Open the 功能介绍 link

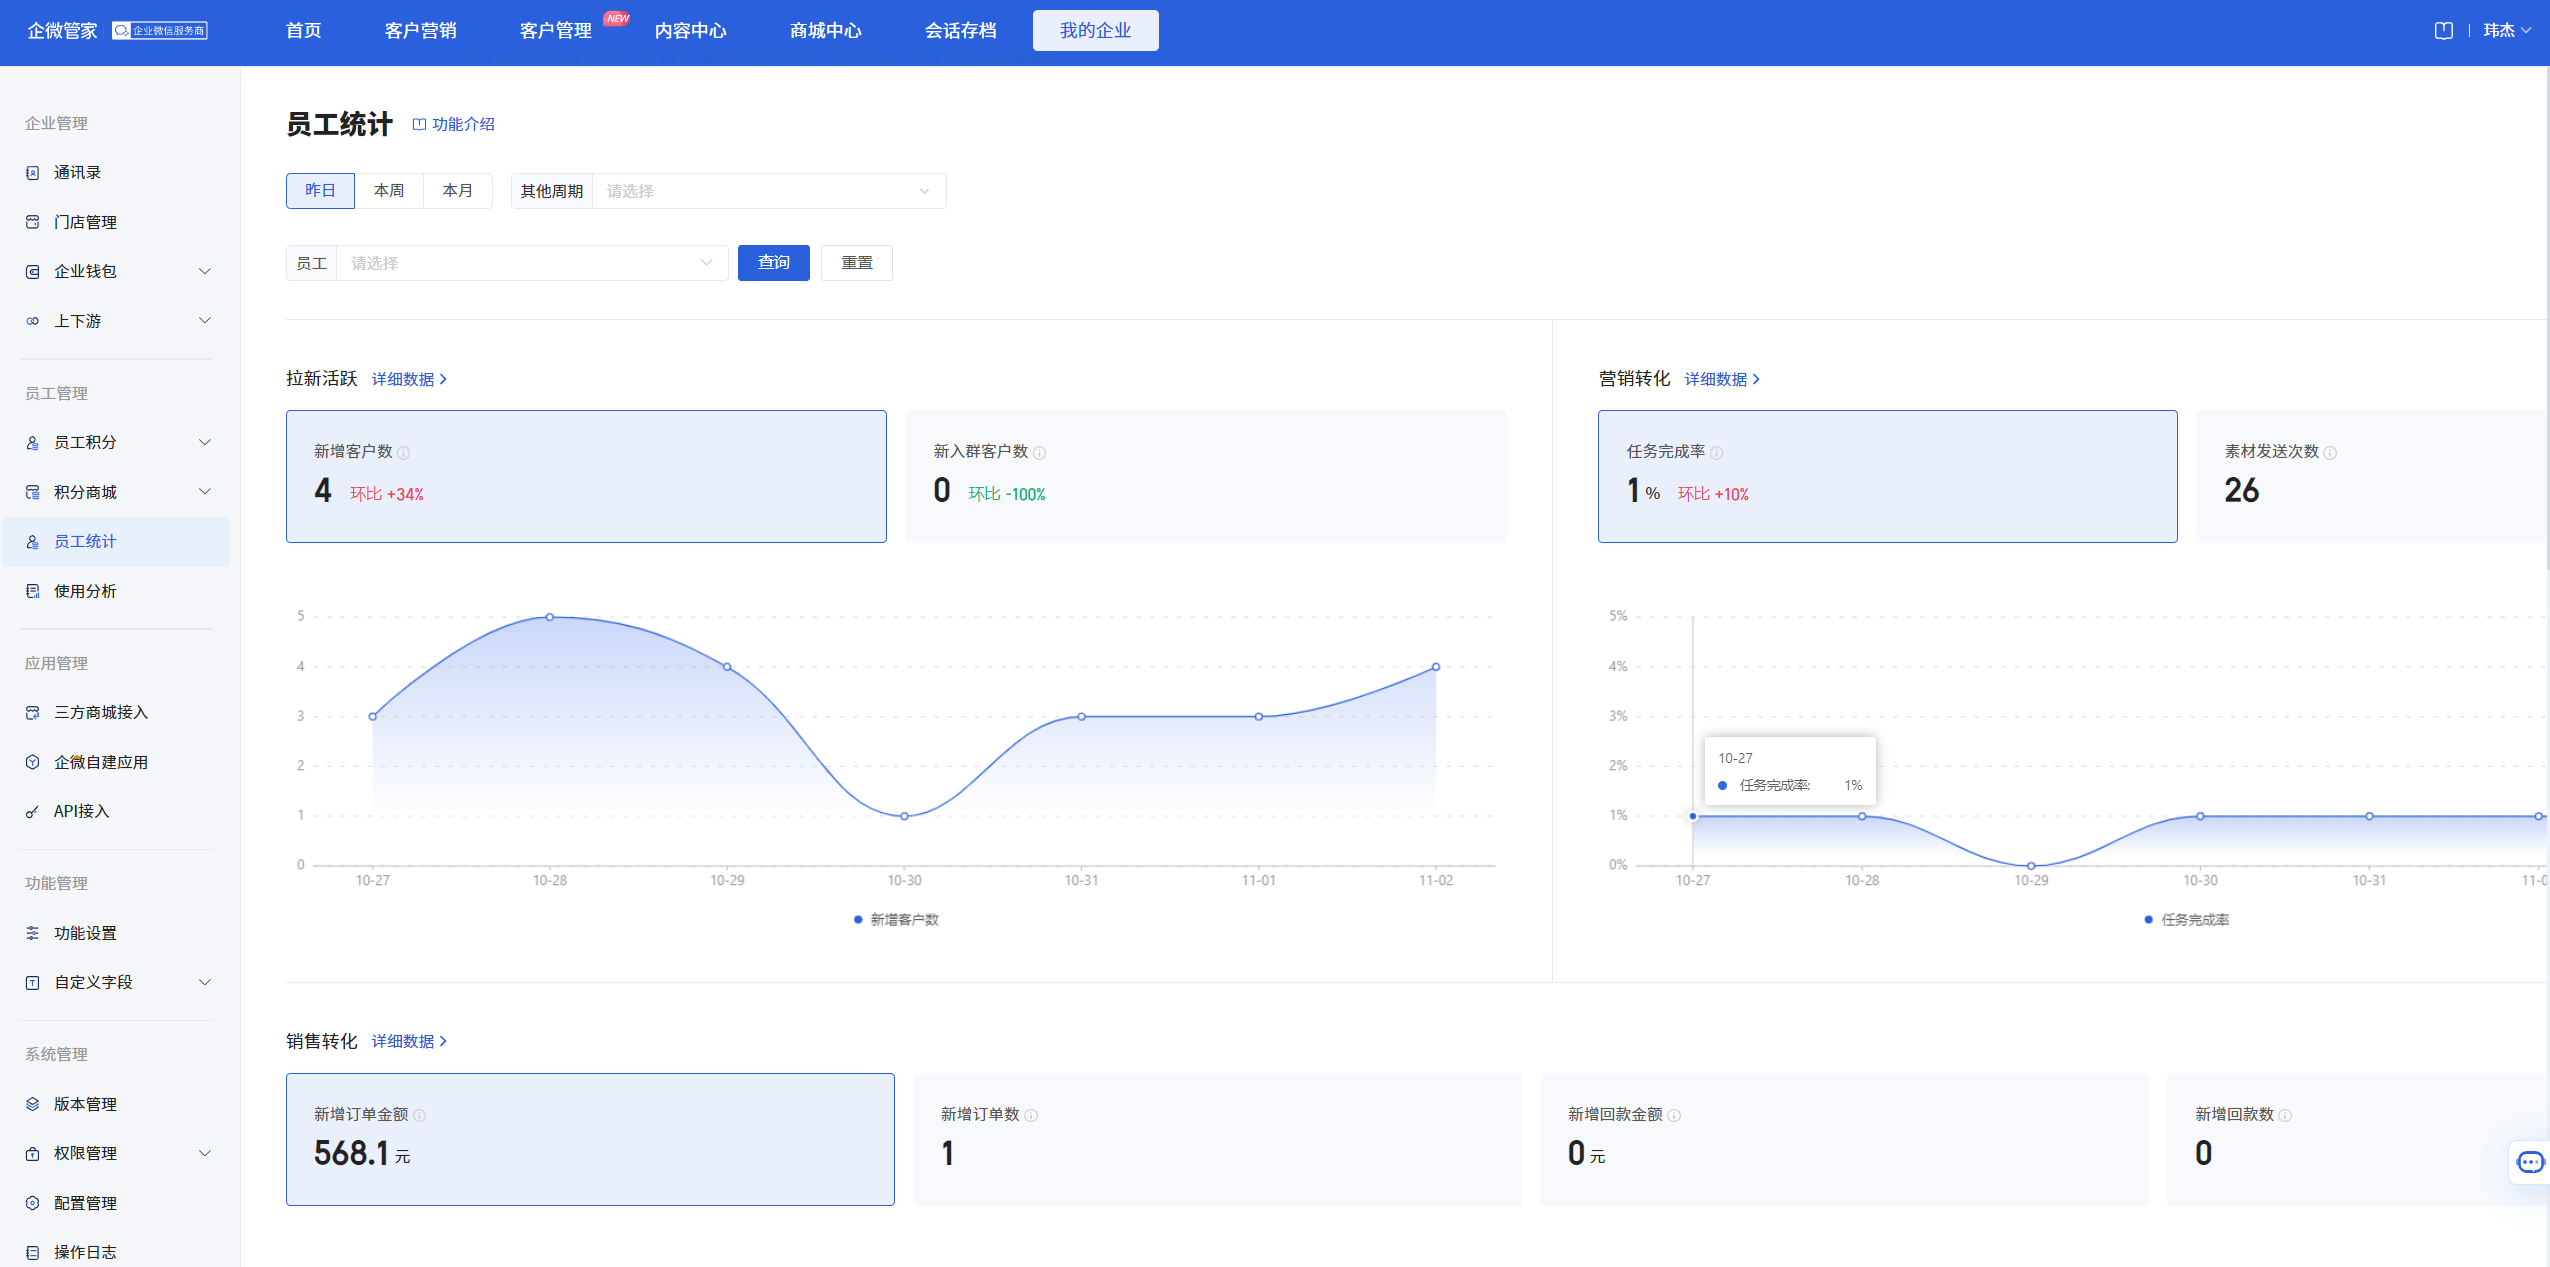click(454, 124)
